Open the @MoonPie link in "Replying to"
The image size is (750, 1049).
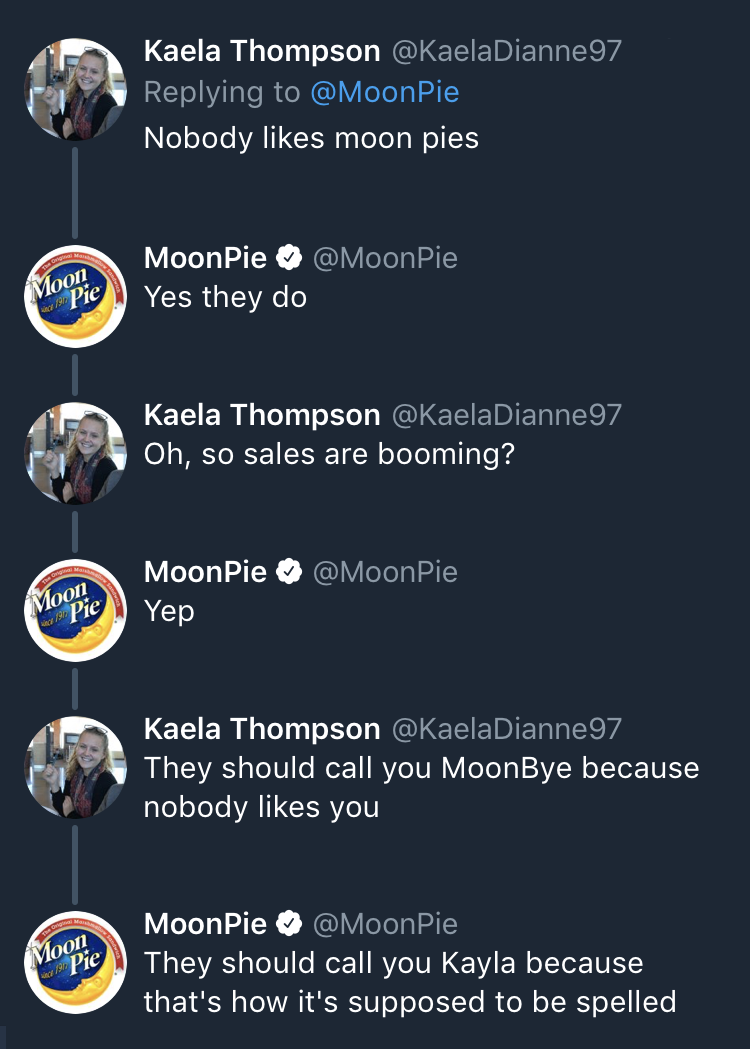(x=385, y=92)
